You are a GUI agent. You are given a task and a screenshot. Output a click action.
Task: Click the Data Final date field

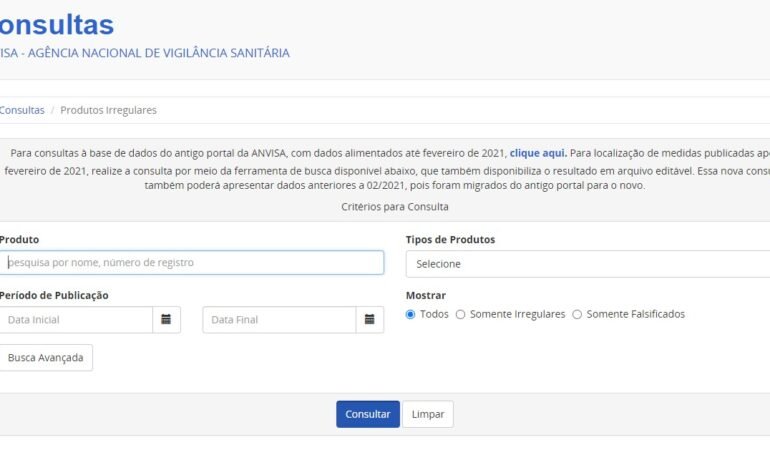(x=279, y=320)
